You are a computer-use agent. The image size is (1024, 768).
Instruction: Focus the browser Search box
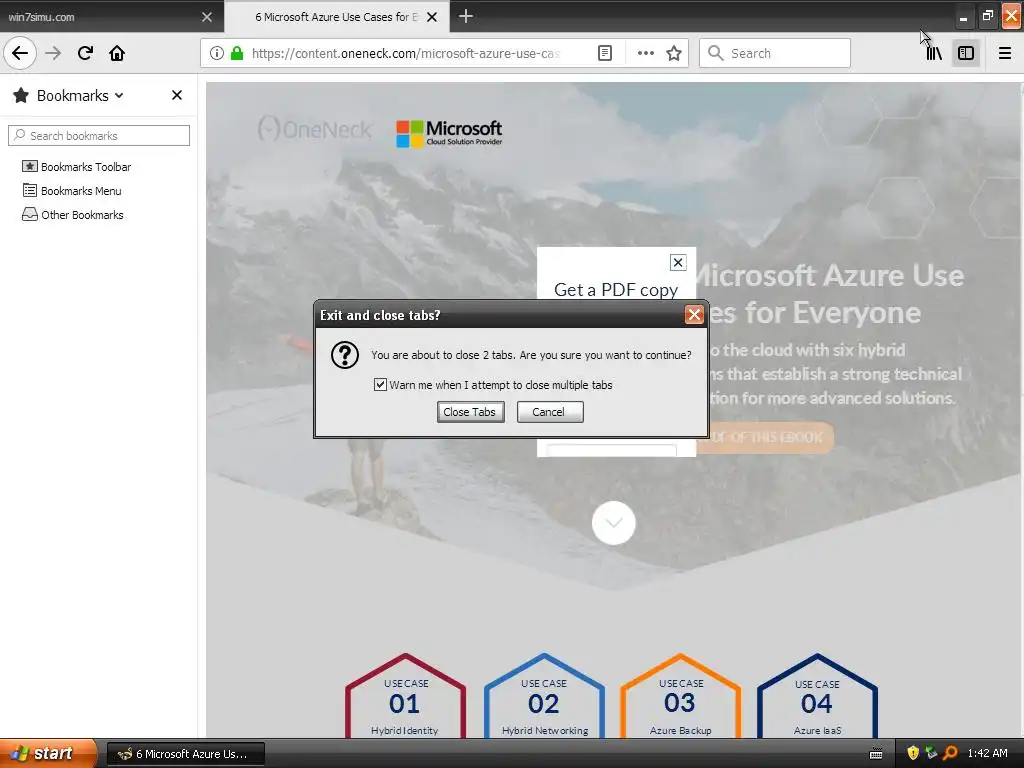tap(775, 54)
